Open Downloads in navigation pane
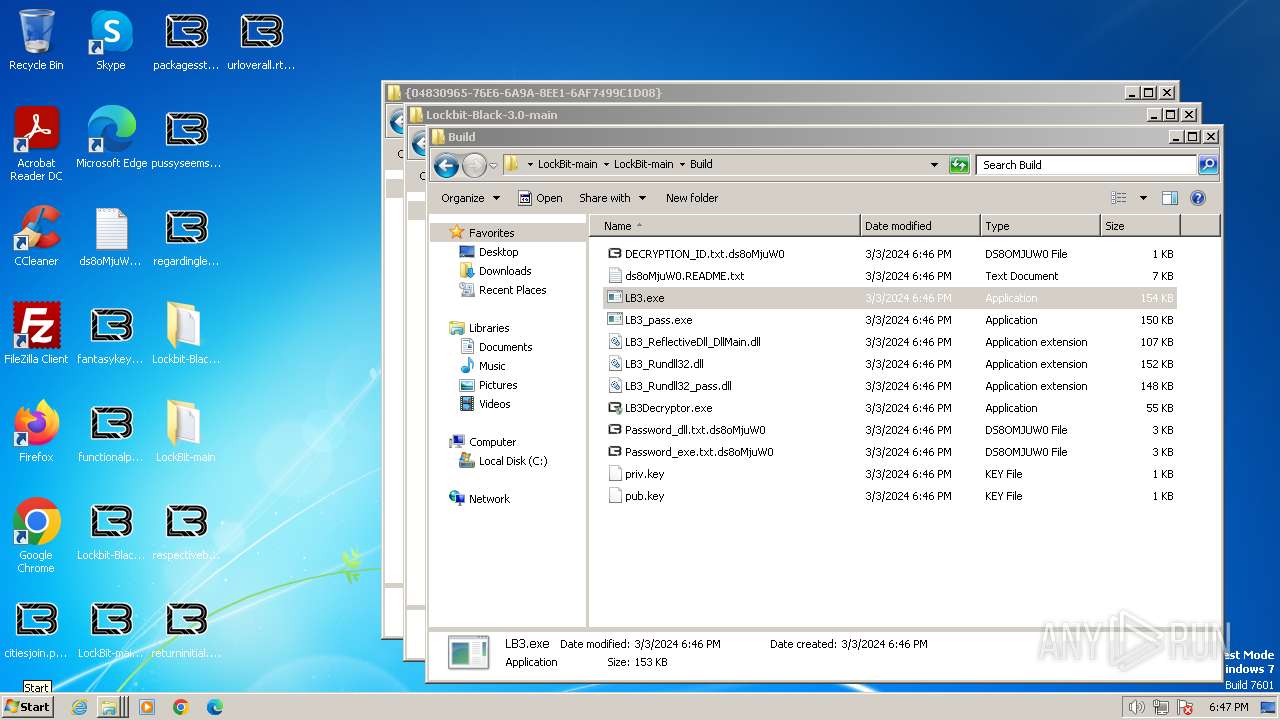 [x=505, y=271]
